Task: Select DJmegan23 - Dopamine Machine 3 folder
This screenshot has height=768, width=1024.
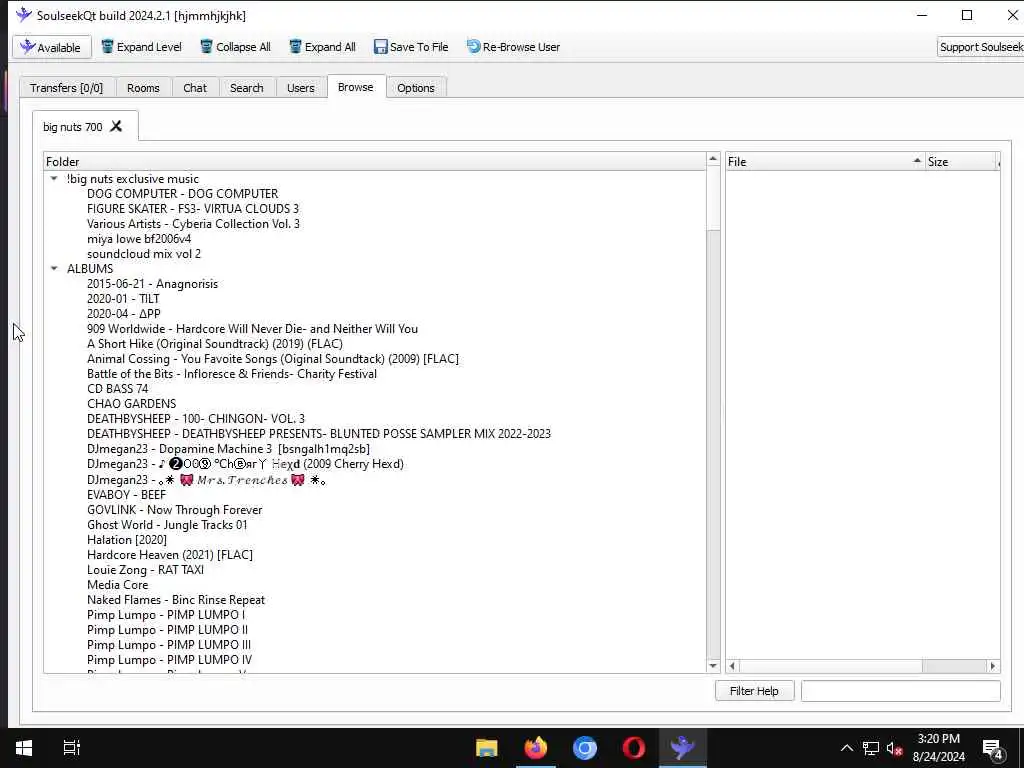Action: click(x=229, y=449)
